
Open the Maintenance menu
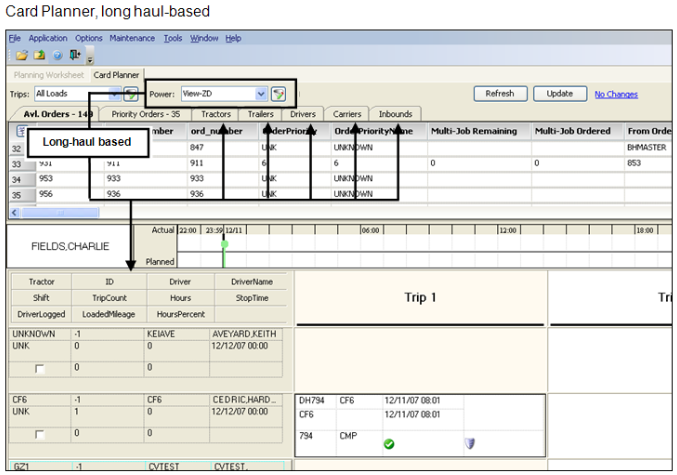tap(132, 38)
